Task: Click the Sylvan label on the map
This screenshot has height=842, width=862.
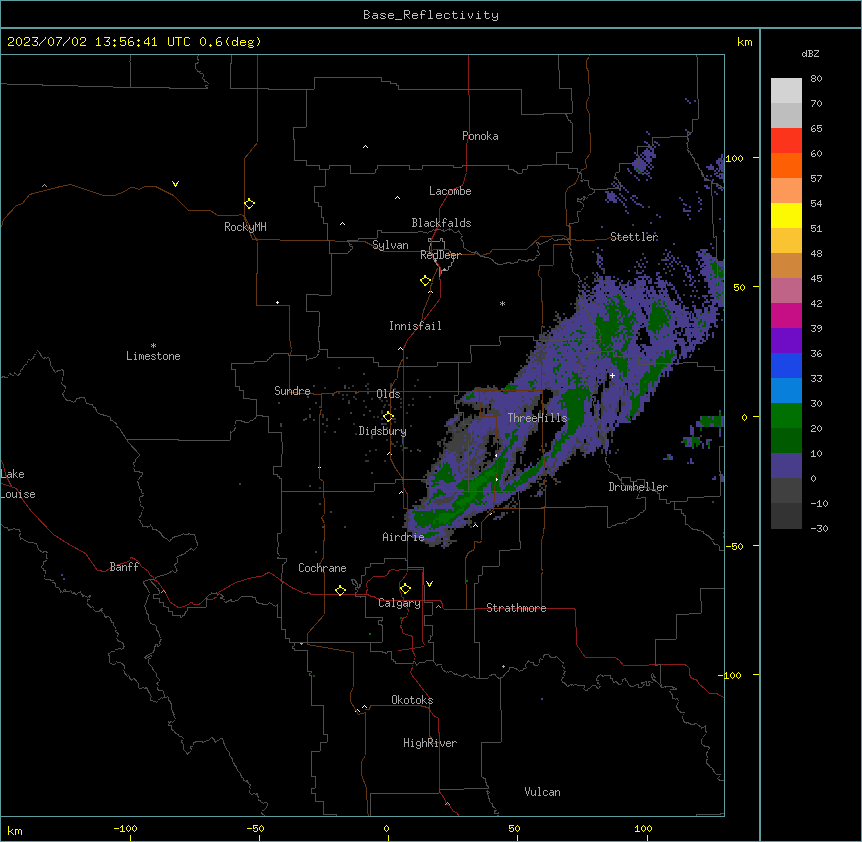Action: (x=390, y=245)
